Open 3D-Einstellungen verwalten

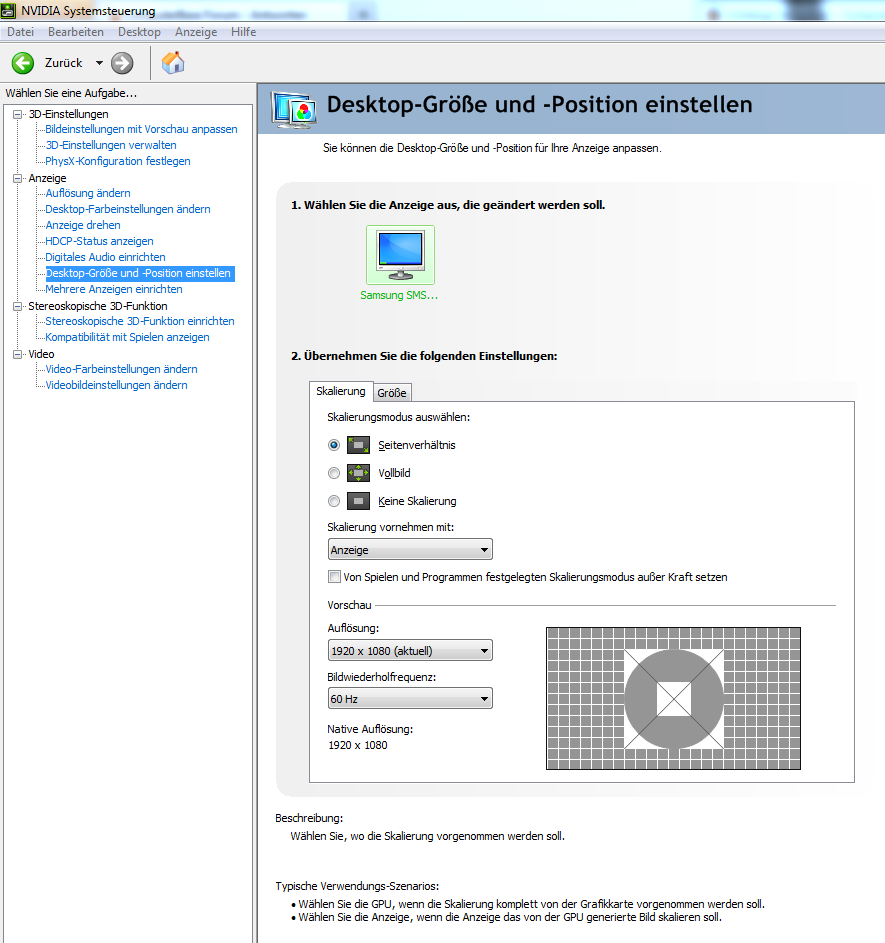pos(111,145)
